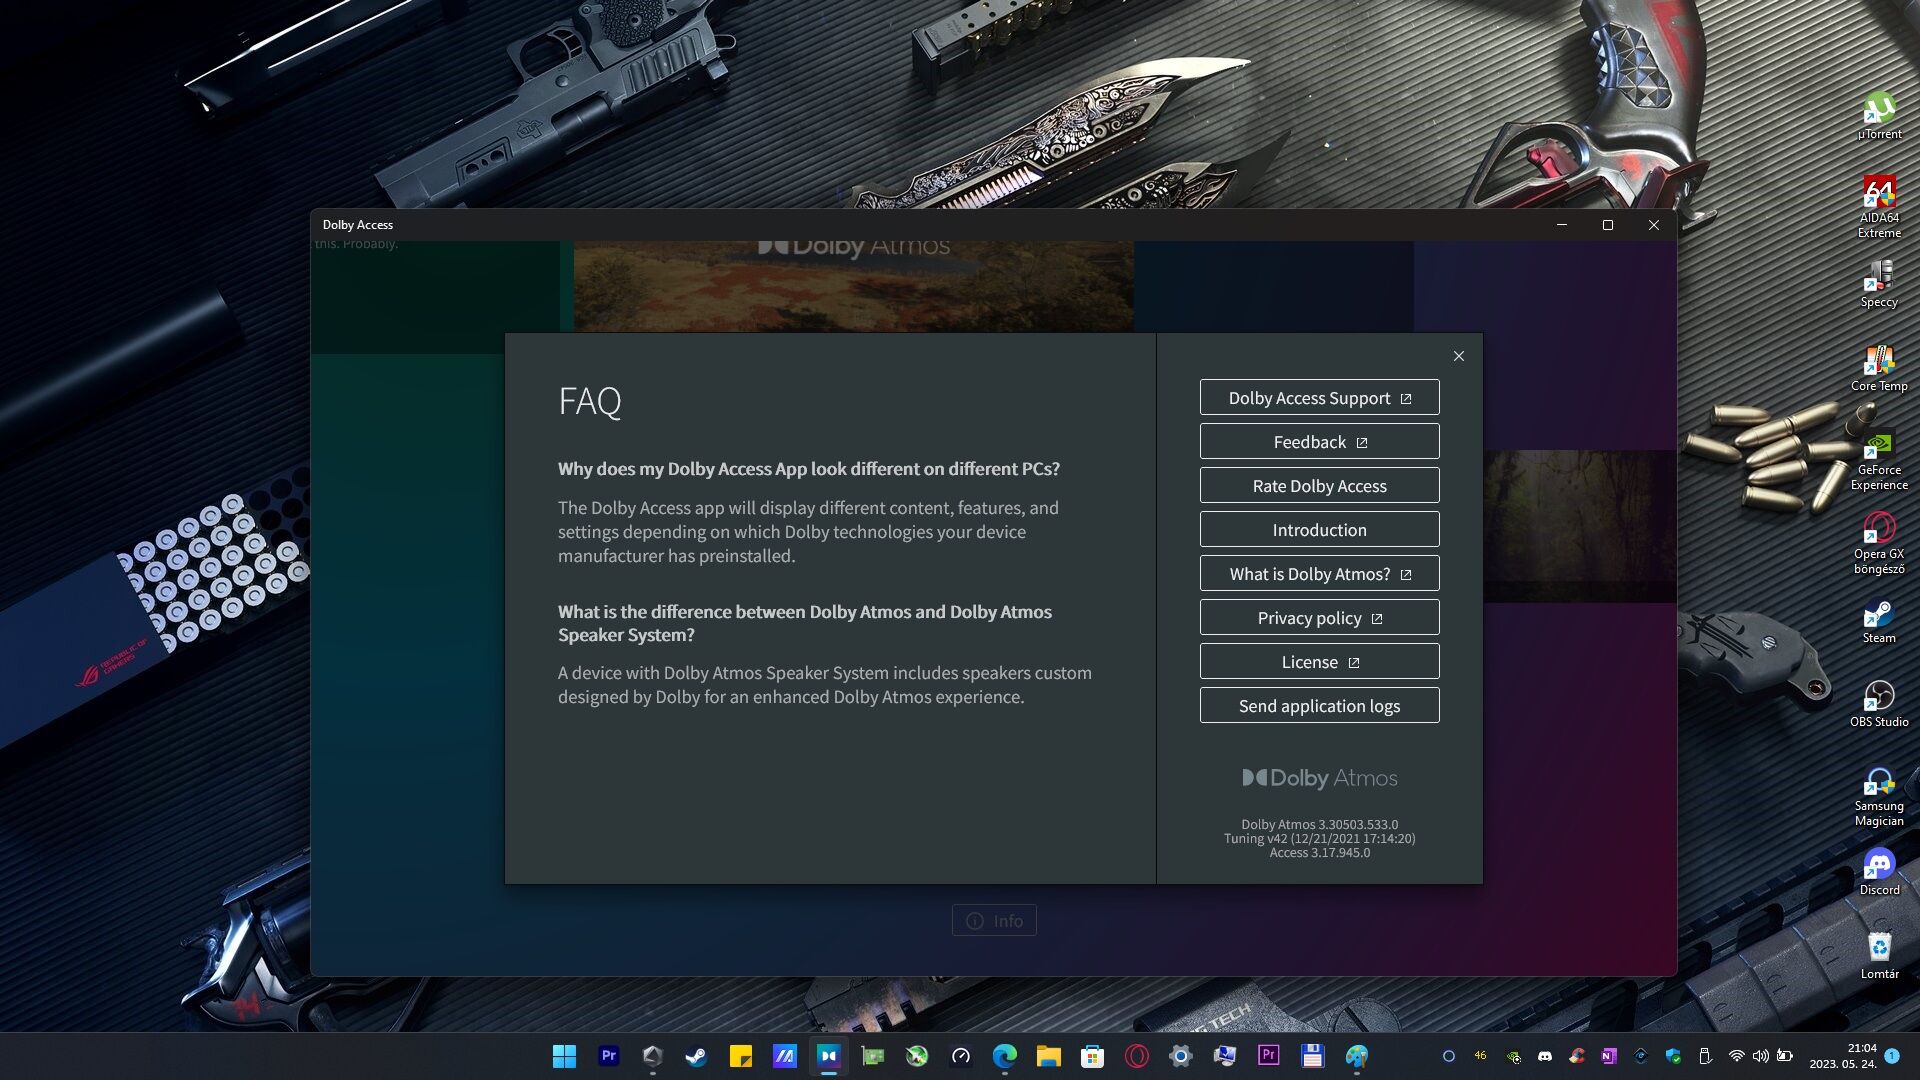Open the Speccy desktop shortcut
Screen dimensions: 1920x1080
pos(1879,284)
